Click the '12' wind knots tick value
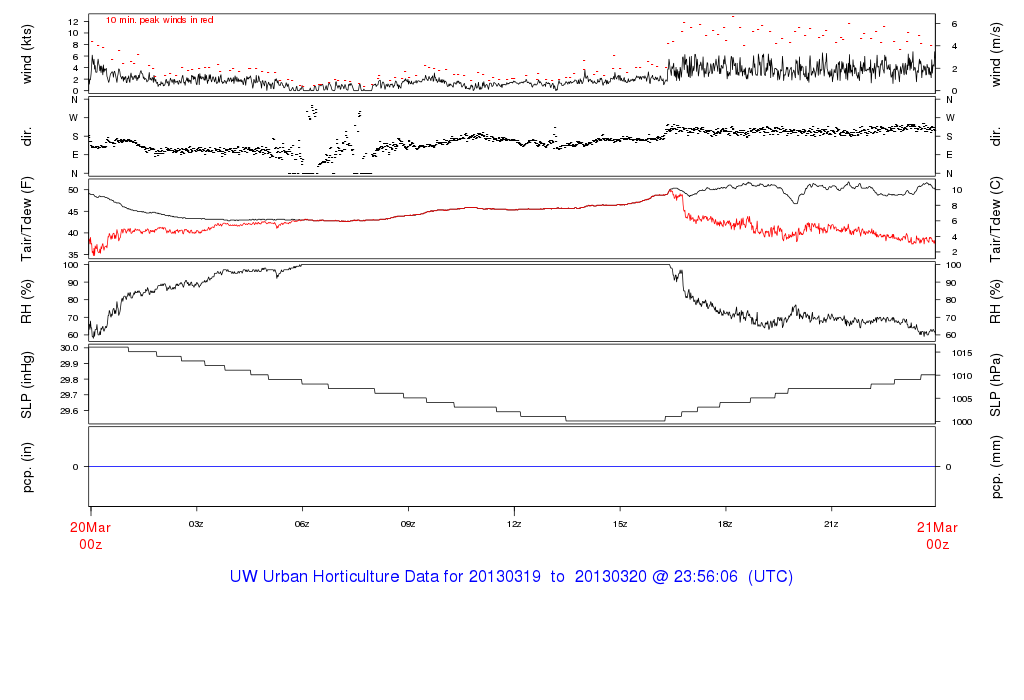 point(73,22)
